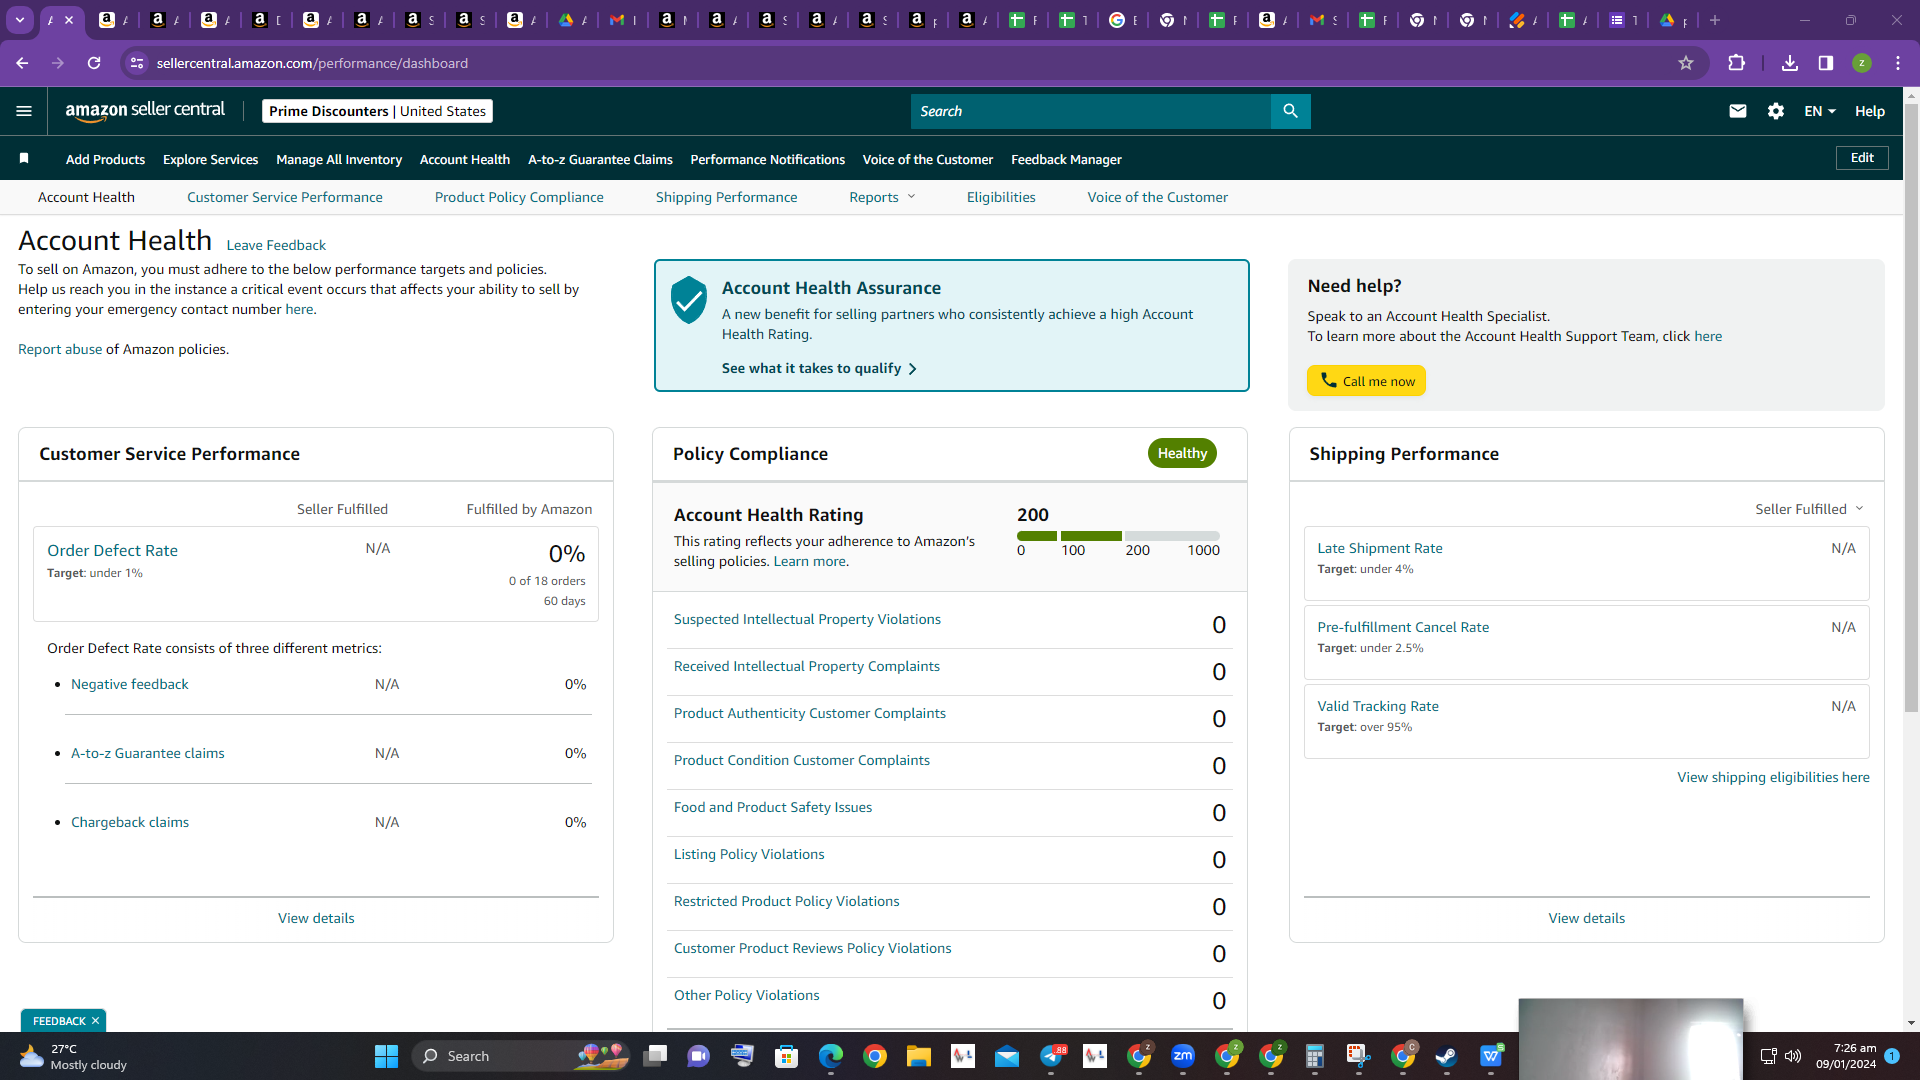Open the settings gear icon
The image size is (1920, 1080).
coord(1776,111)
